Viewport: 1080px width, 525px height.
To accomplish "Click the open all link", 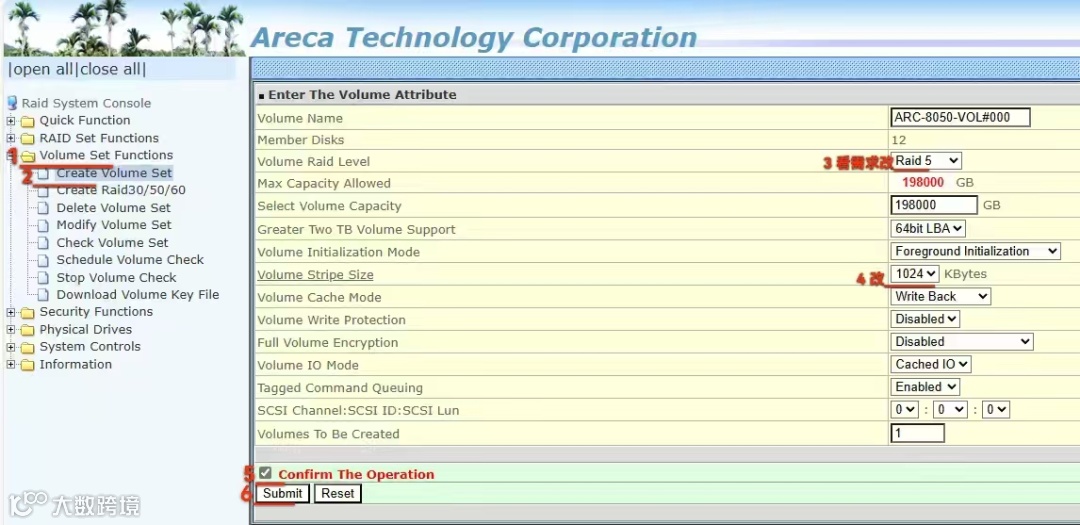I will coord(41,70).
